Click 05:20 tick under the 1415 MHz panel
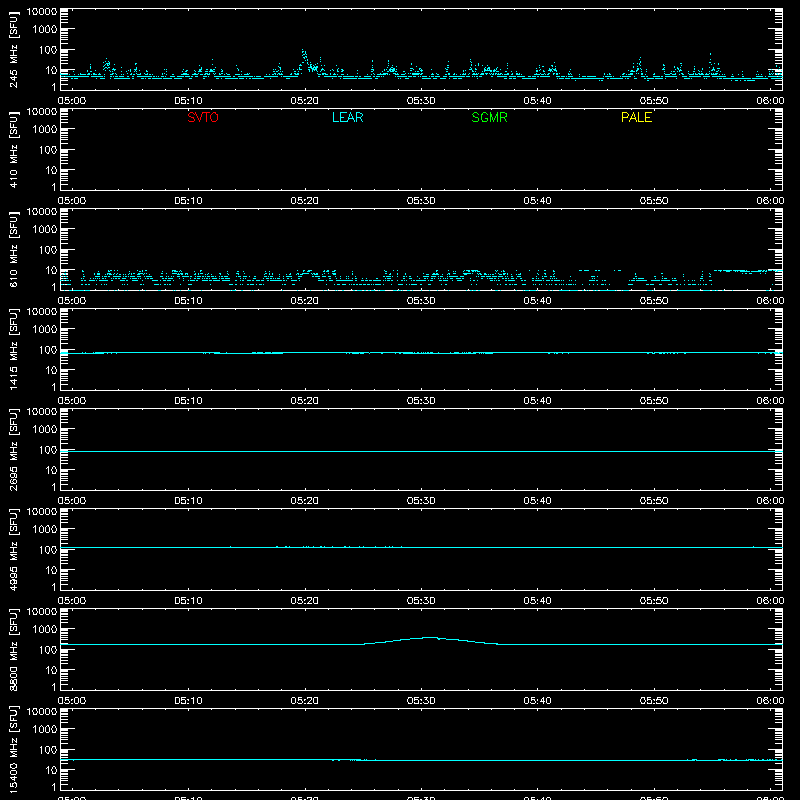 coord(305,401)
